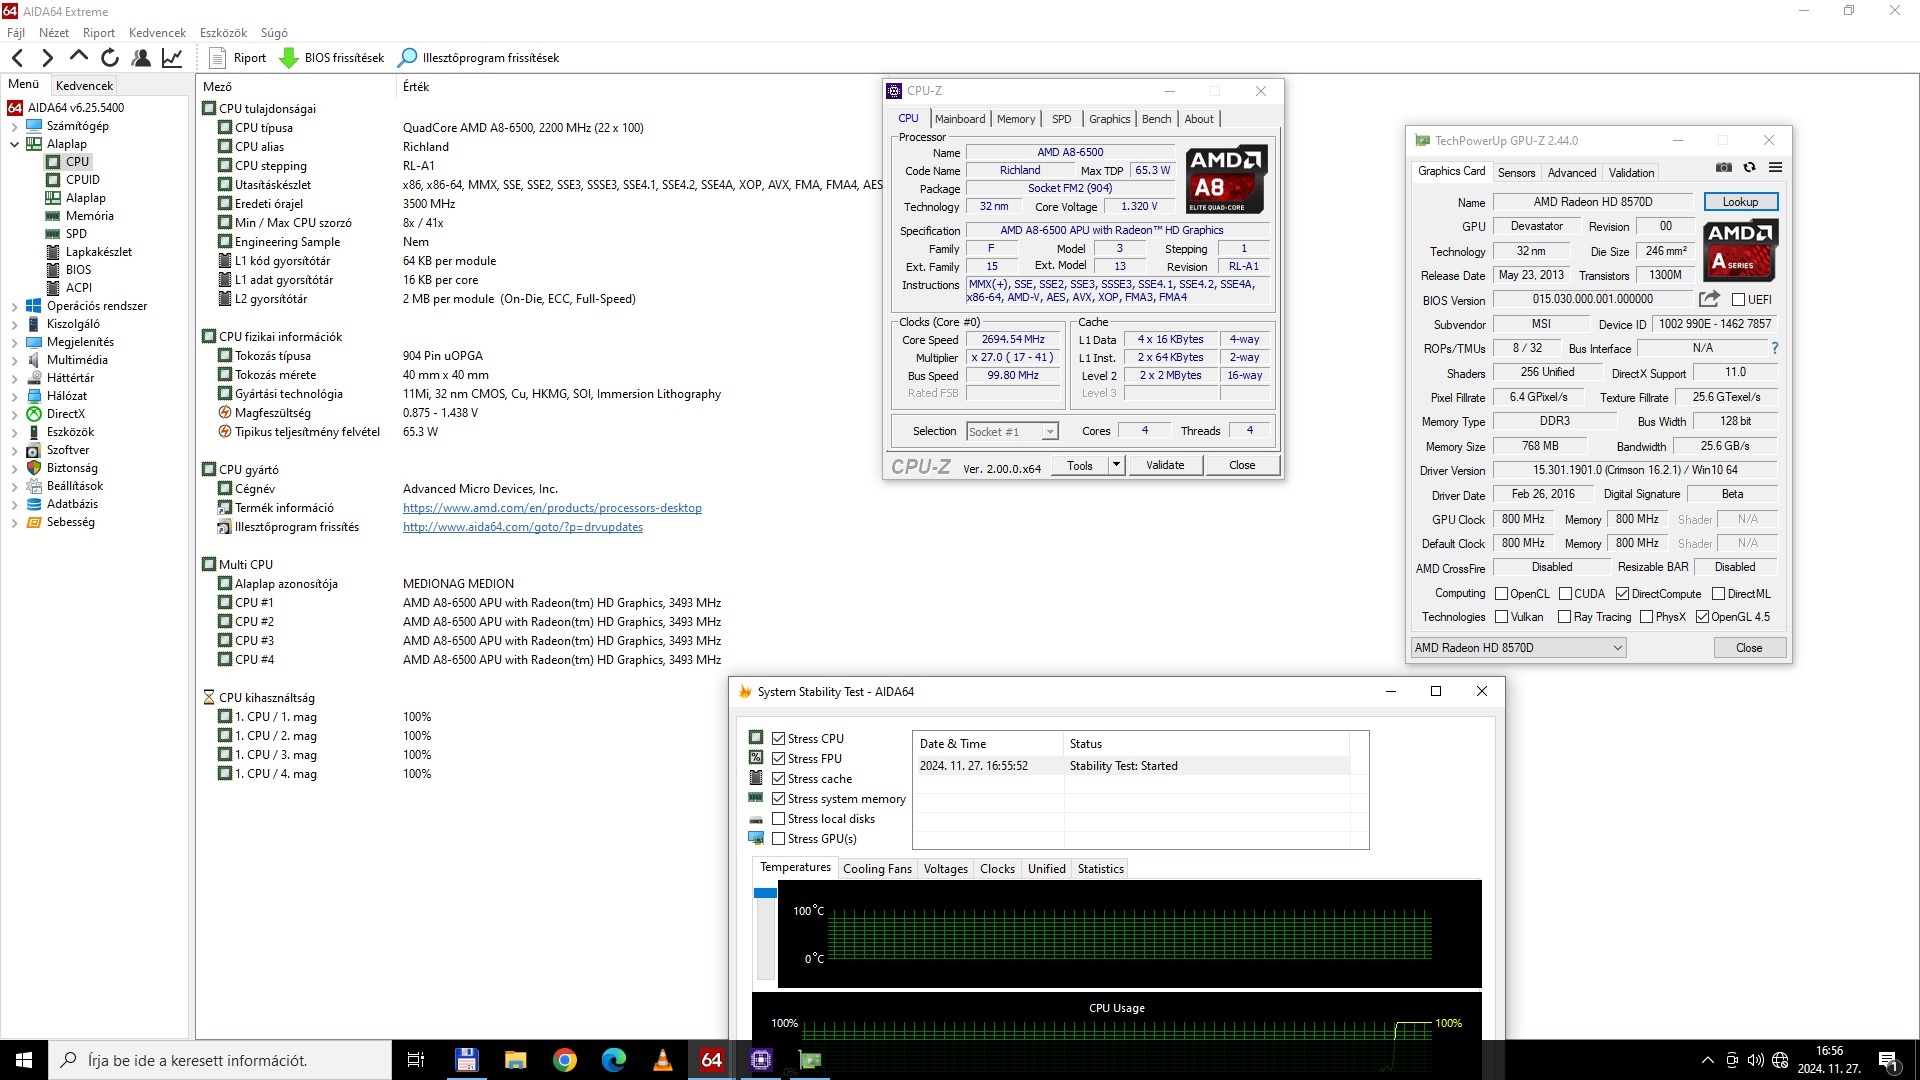Open VLC from the taskbar
Image resolution: width=1920 pixels, height=1080 pixels.
coord(662,1060)
